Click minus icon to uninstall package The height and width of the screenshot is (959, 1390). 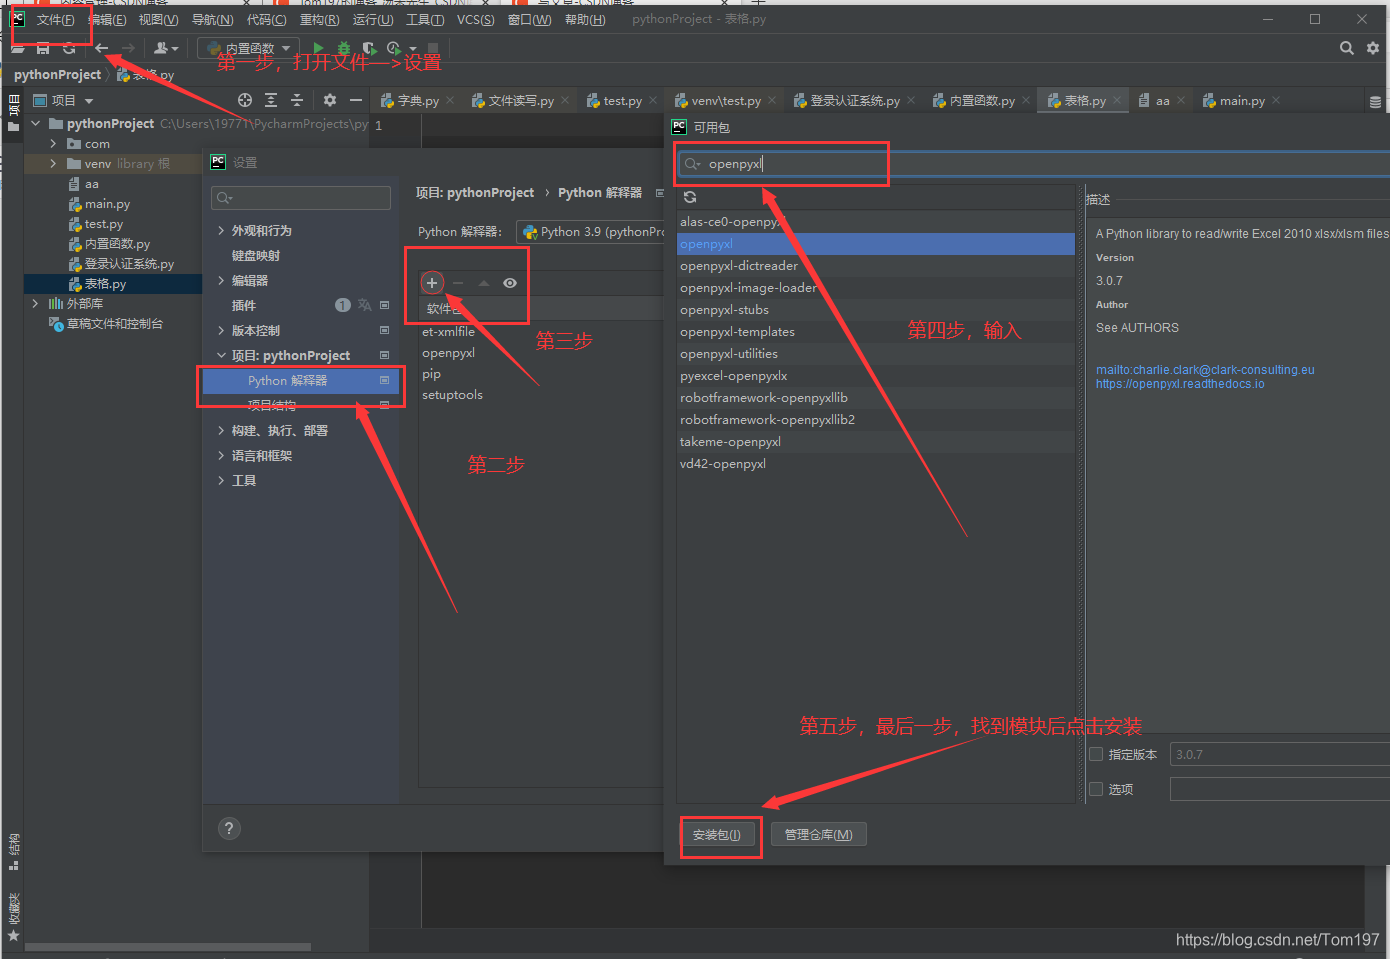pos(458,283)
